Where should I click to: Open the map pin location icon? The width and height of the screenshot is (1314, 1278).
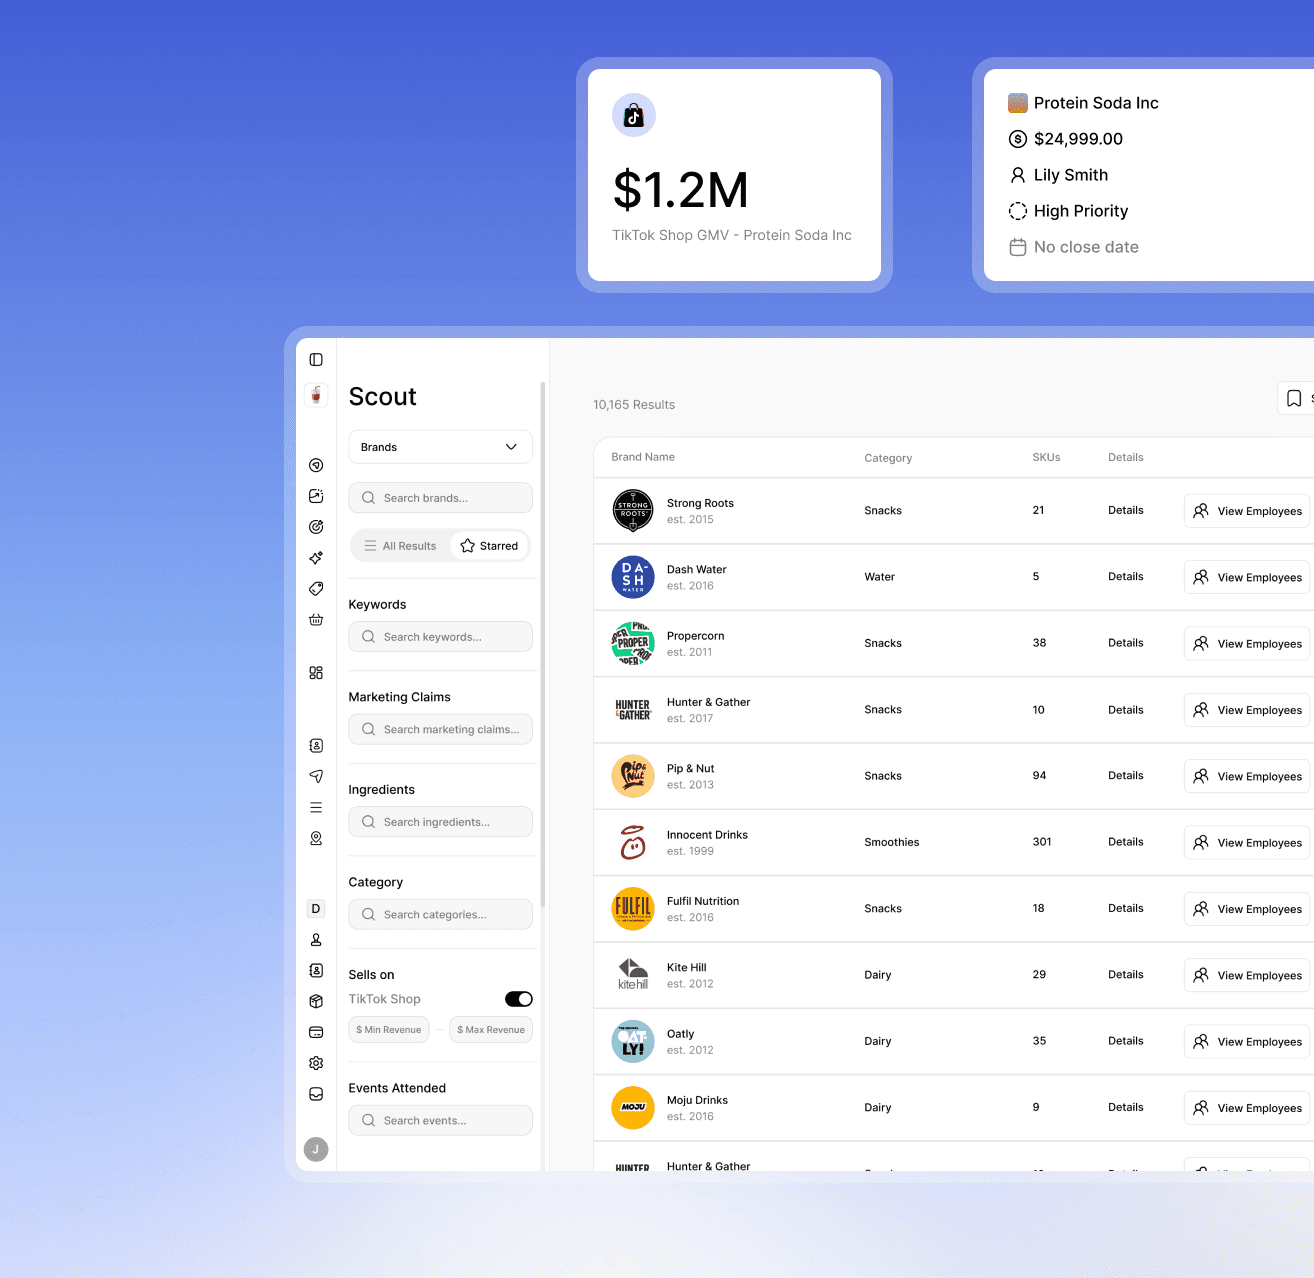click(316, 838)
